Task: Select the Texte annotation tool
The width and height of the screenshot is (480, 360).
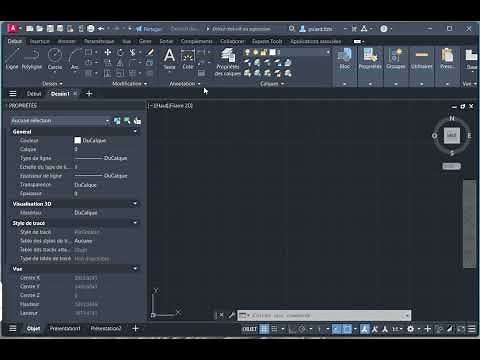Action: 169,59
